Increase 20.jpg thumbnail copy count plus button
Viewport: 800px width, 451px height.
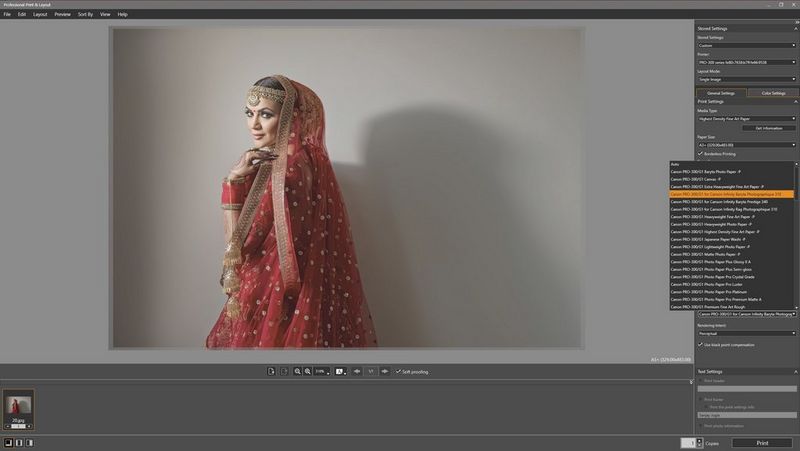[29, 426]
